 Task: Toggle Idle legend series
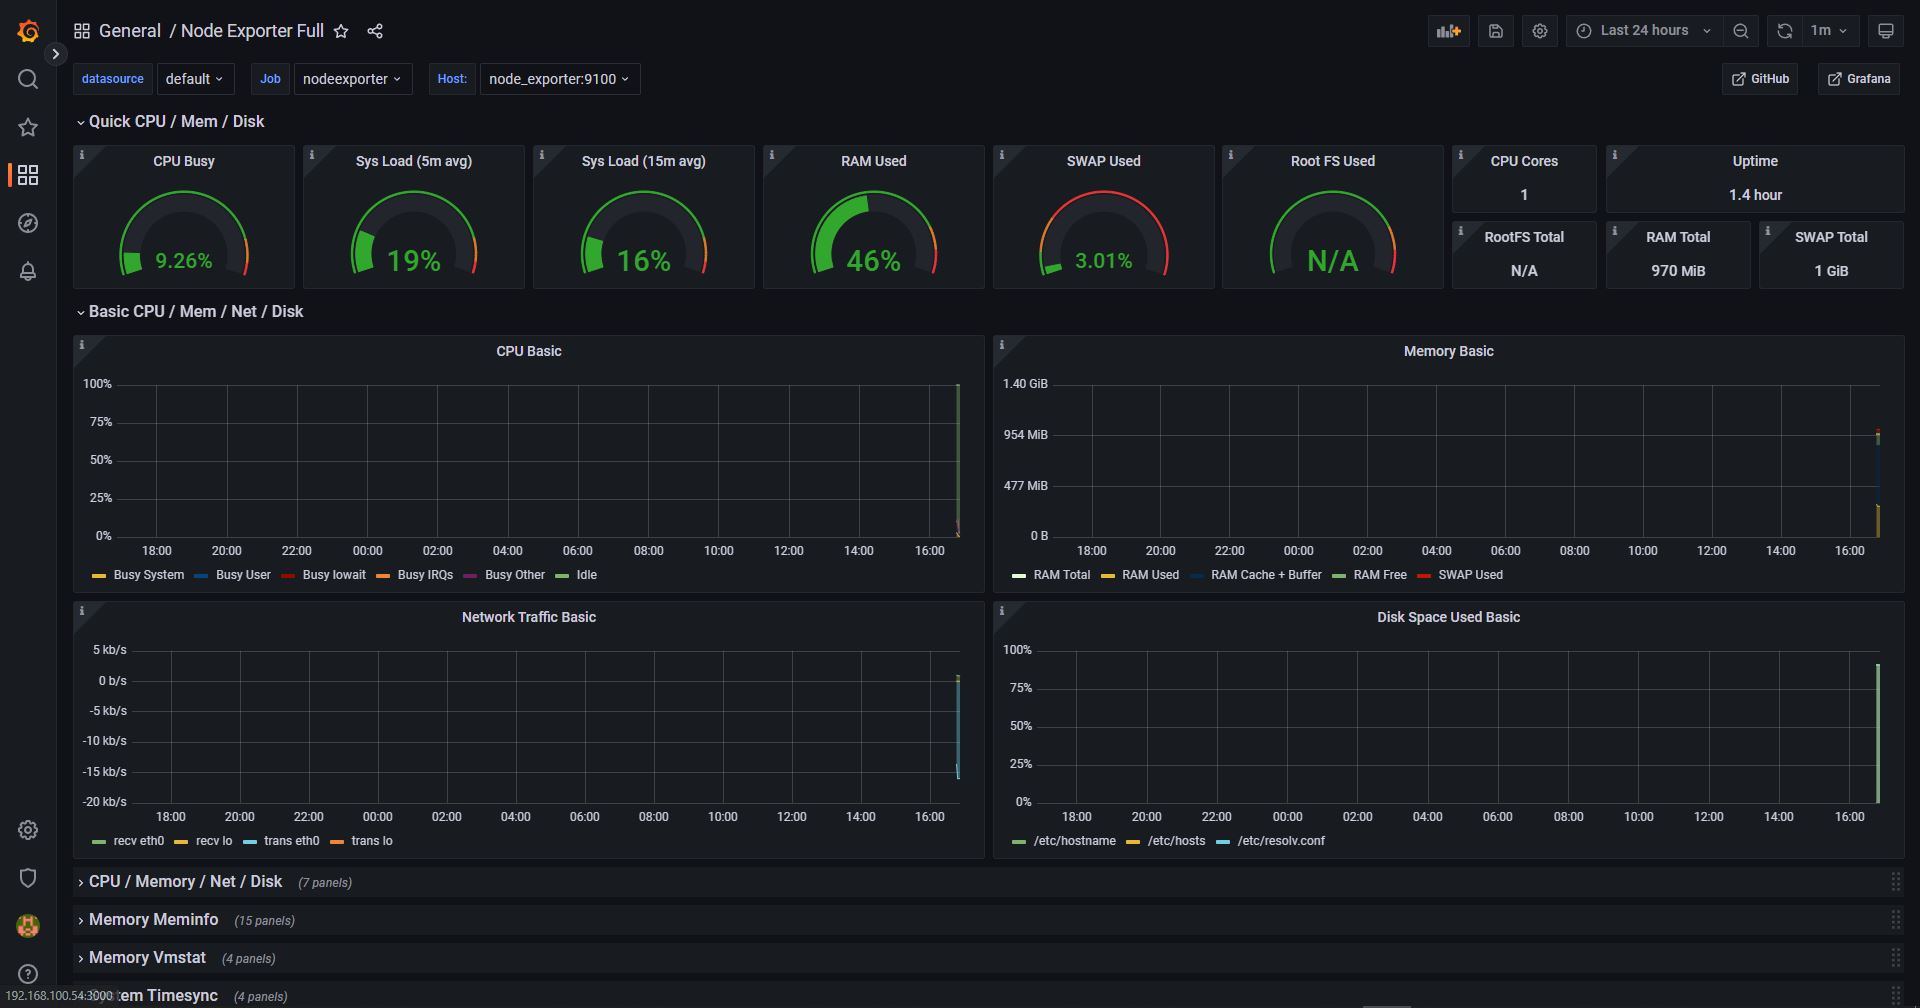[586, 575]
